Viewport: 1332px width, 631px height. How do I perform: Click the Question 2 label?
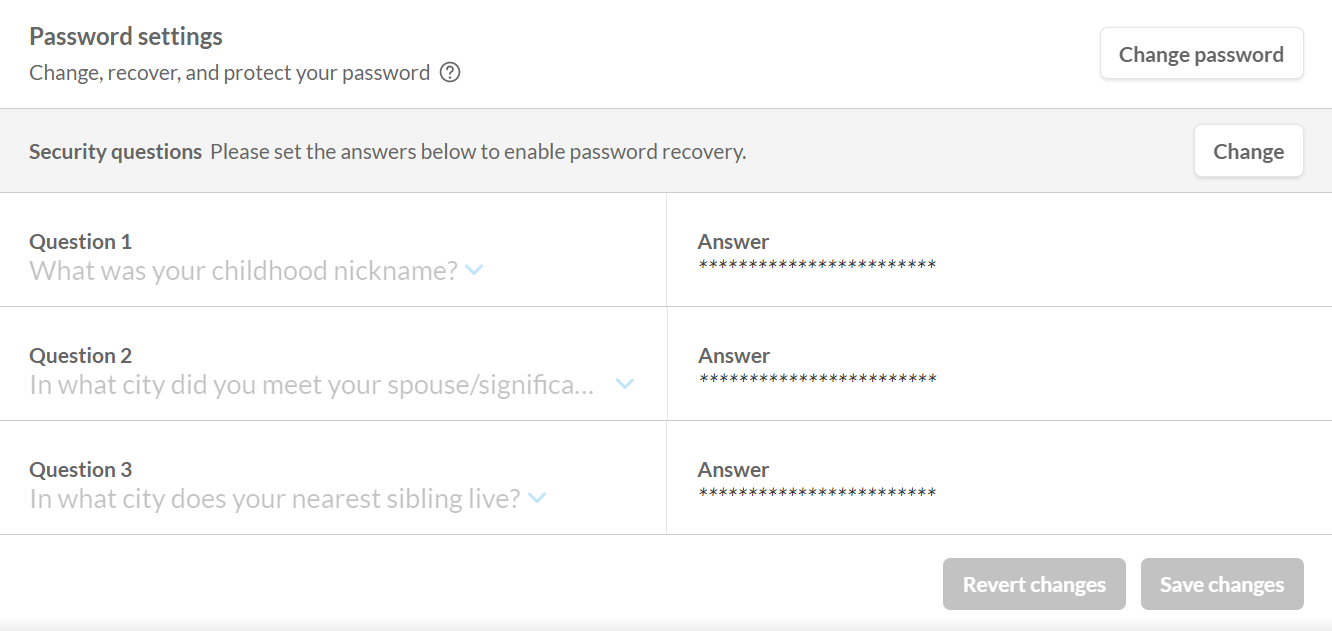[80, 355]
